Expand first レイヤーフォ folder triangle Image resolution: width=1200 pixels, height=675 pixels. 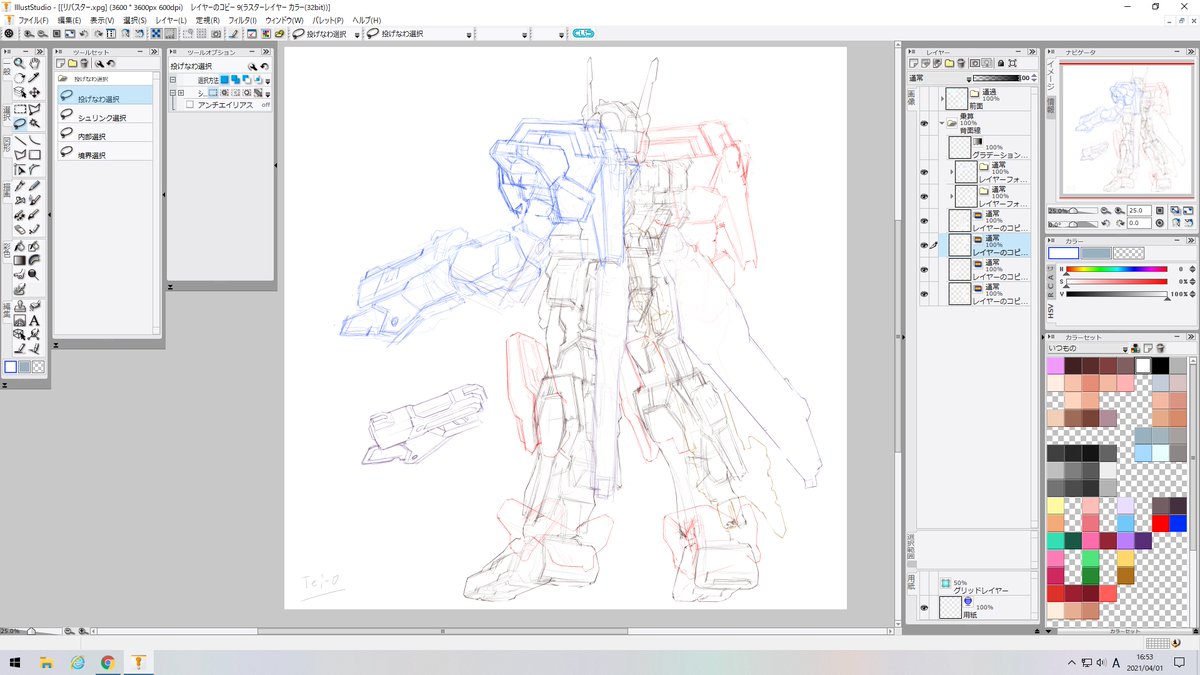pos(952,171)
